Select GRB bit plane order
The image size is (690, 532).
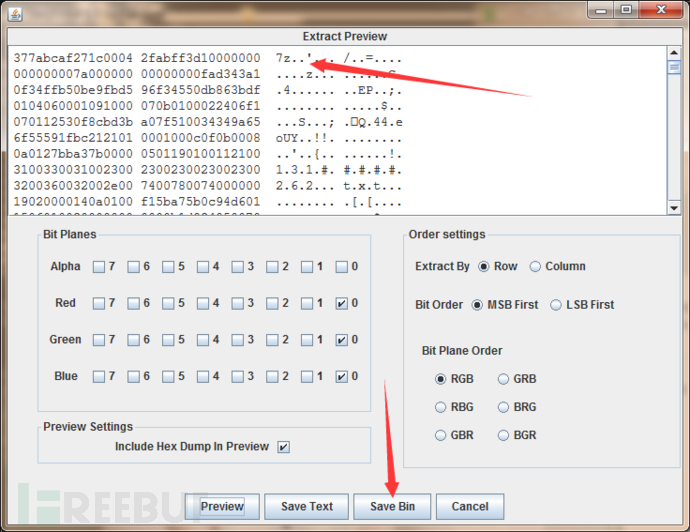tap(503, 379)
